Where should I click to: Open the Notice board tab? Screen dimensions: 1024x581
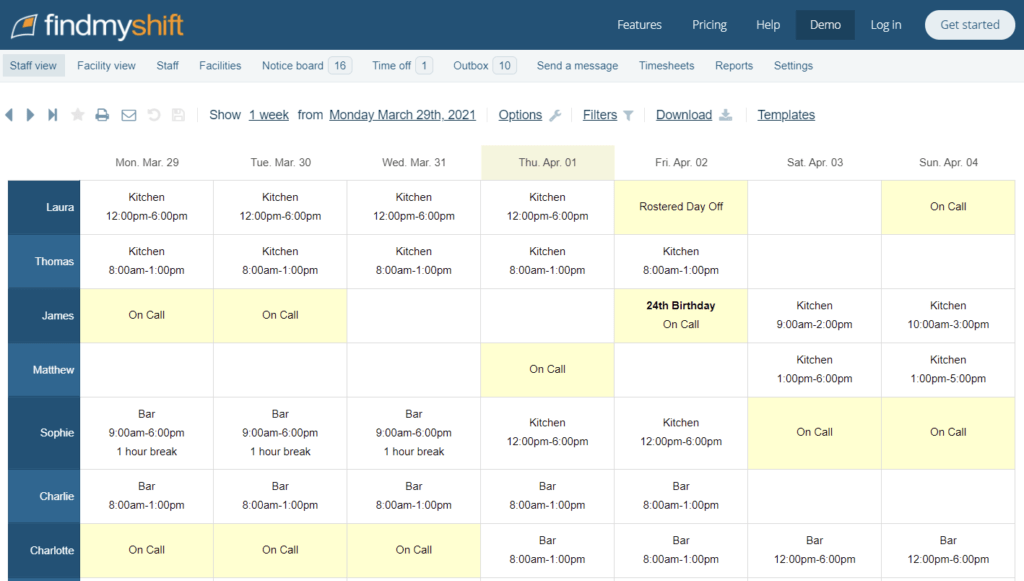pyautogui.click(x=306, y=65)
